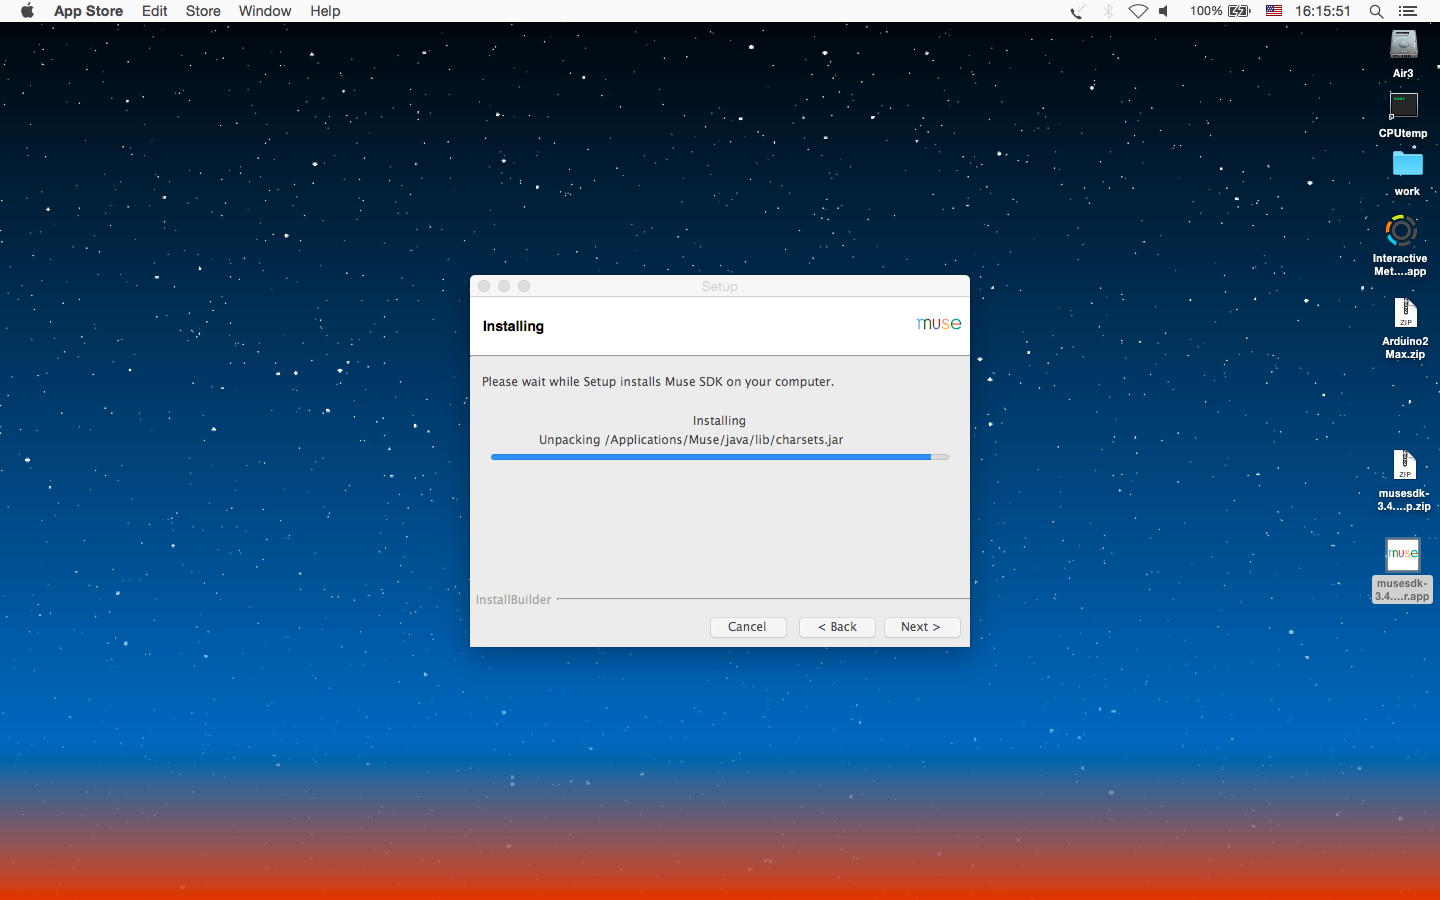Click the "Unpacking /Applications/Muse/java/lib/charsets.jar" status text

[x=691, y=440]
